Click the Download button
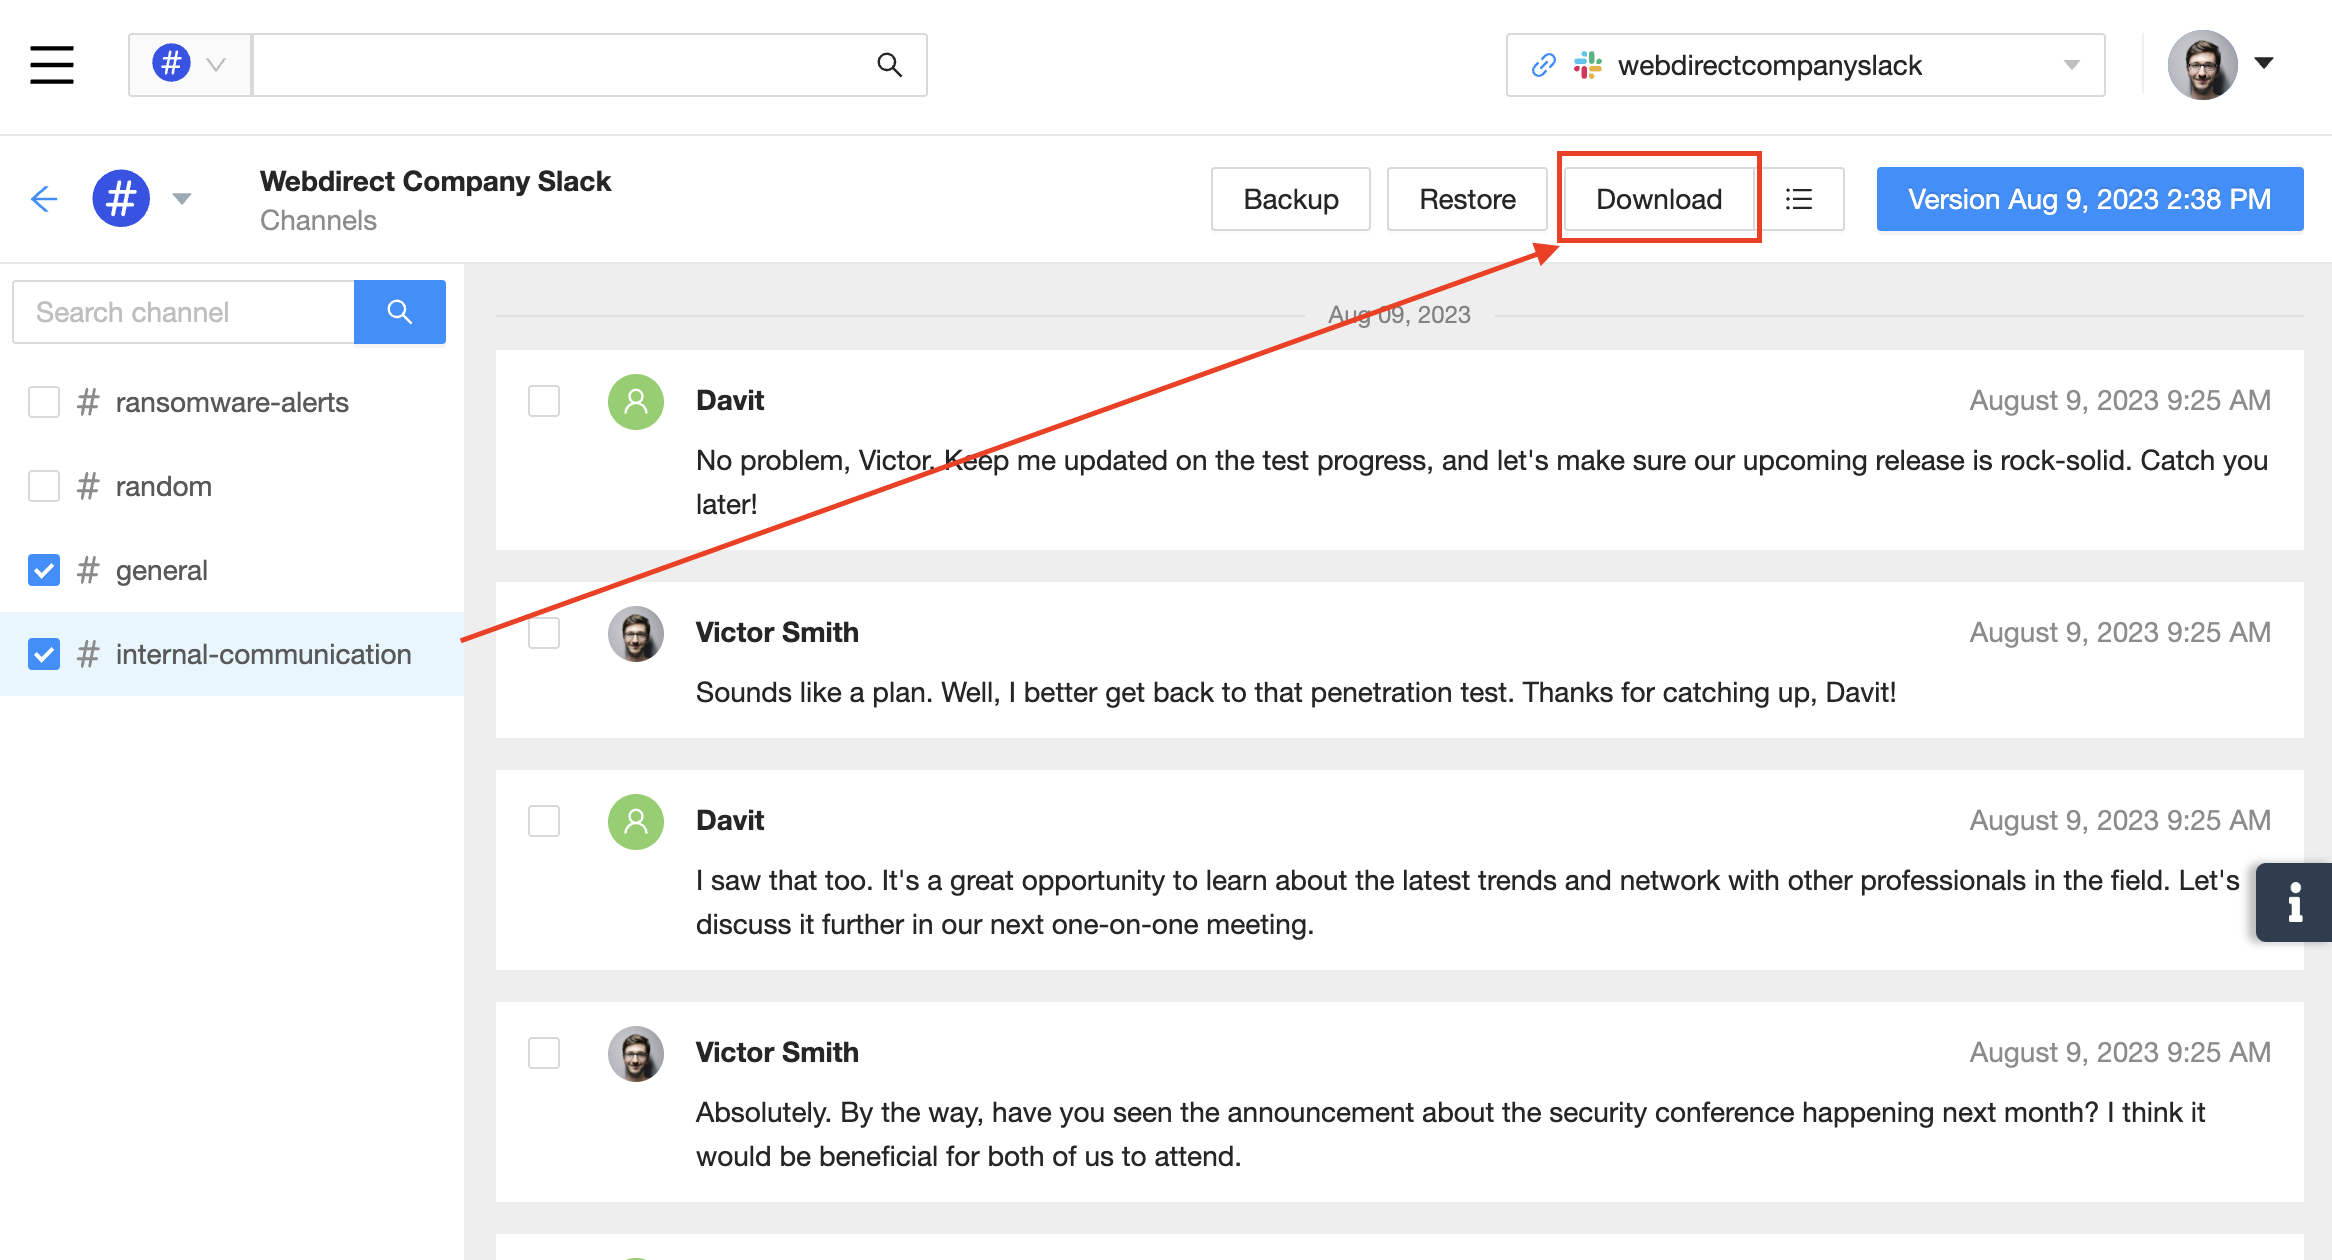 1658,199
